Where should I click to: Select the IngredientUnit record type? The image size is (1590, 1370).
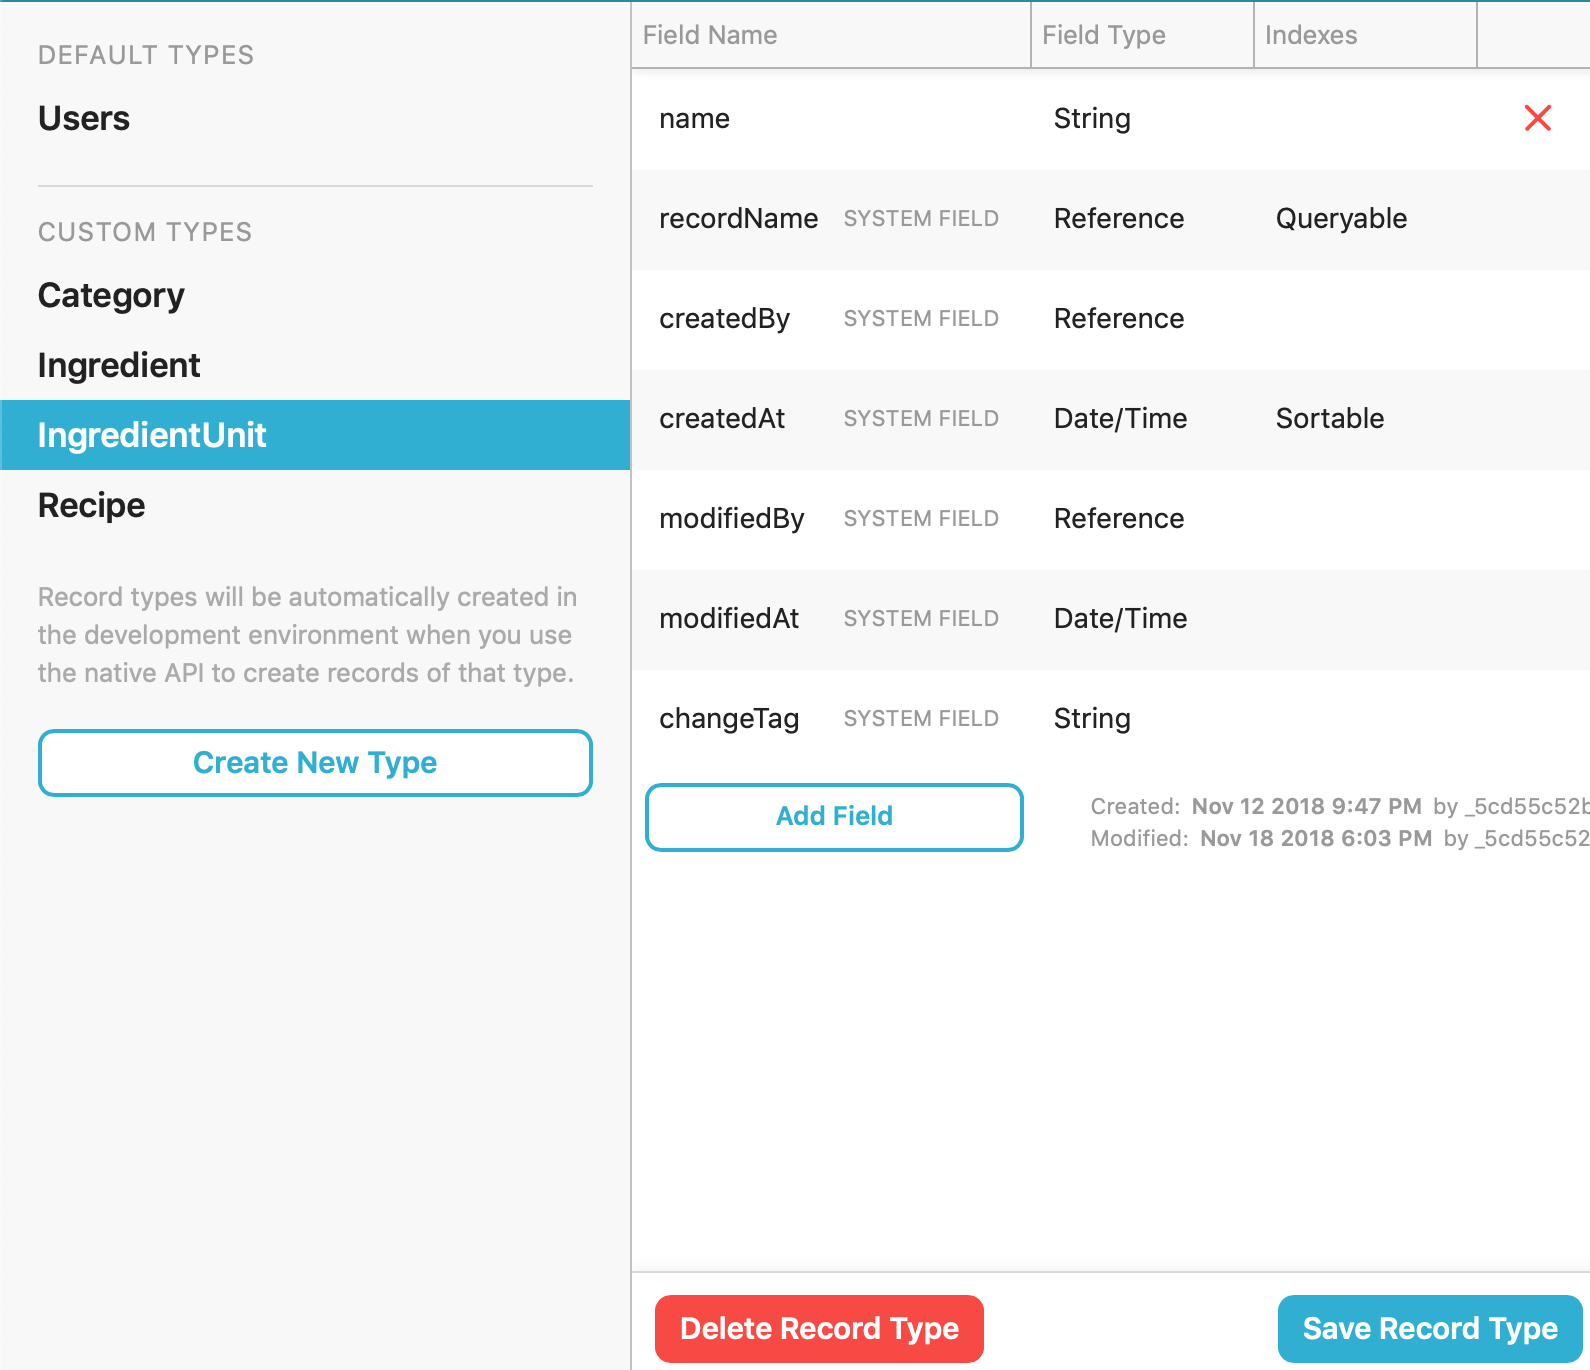152,436
